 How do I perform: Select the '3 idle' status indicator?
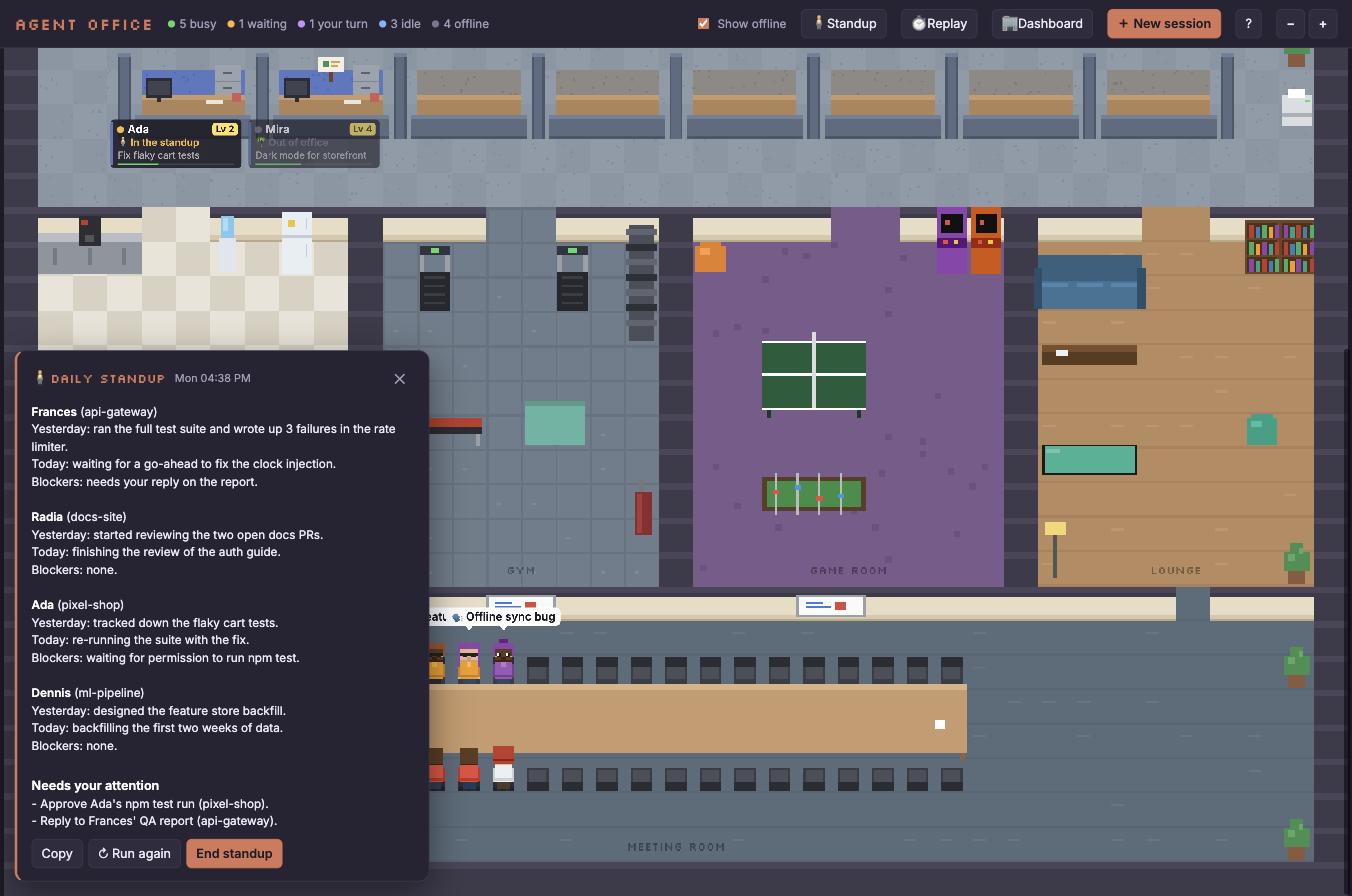click(399, 24)
